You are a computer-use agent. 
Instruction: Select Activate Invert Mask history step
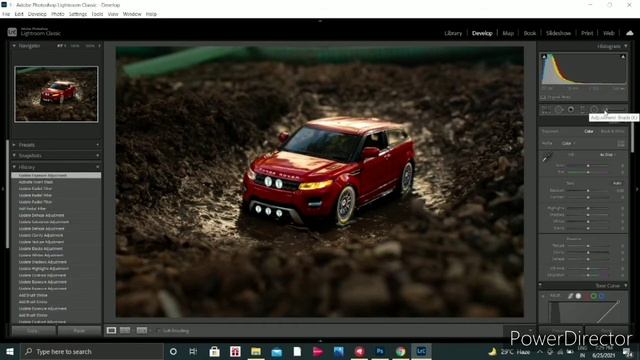coord(36,182)
